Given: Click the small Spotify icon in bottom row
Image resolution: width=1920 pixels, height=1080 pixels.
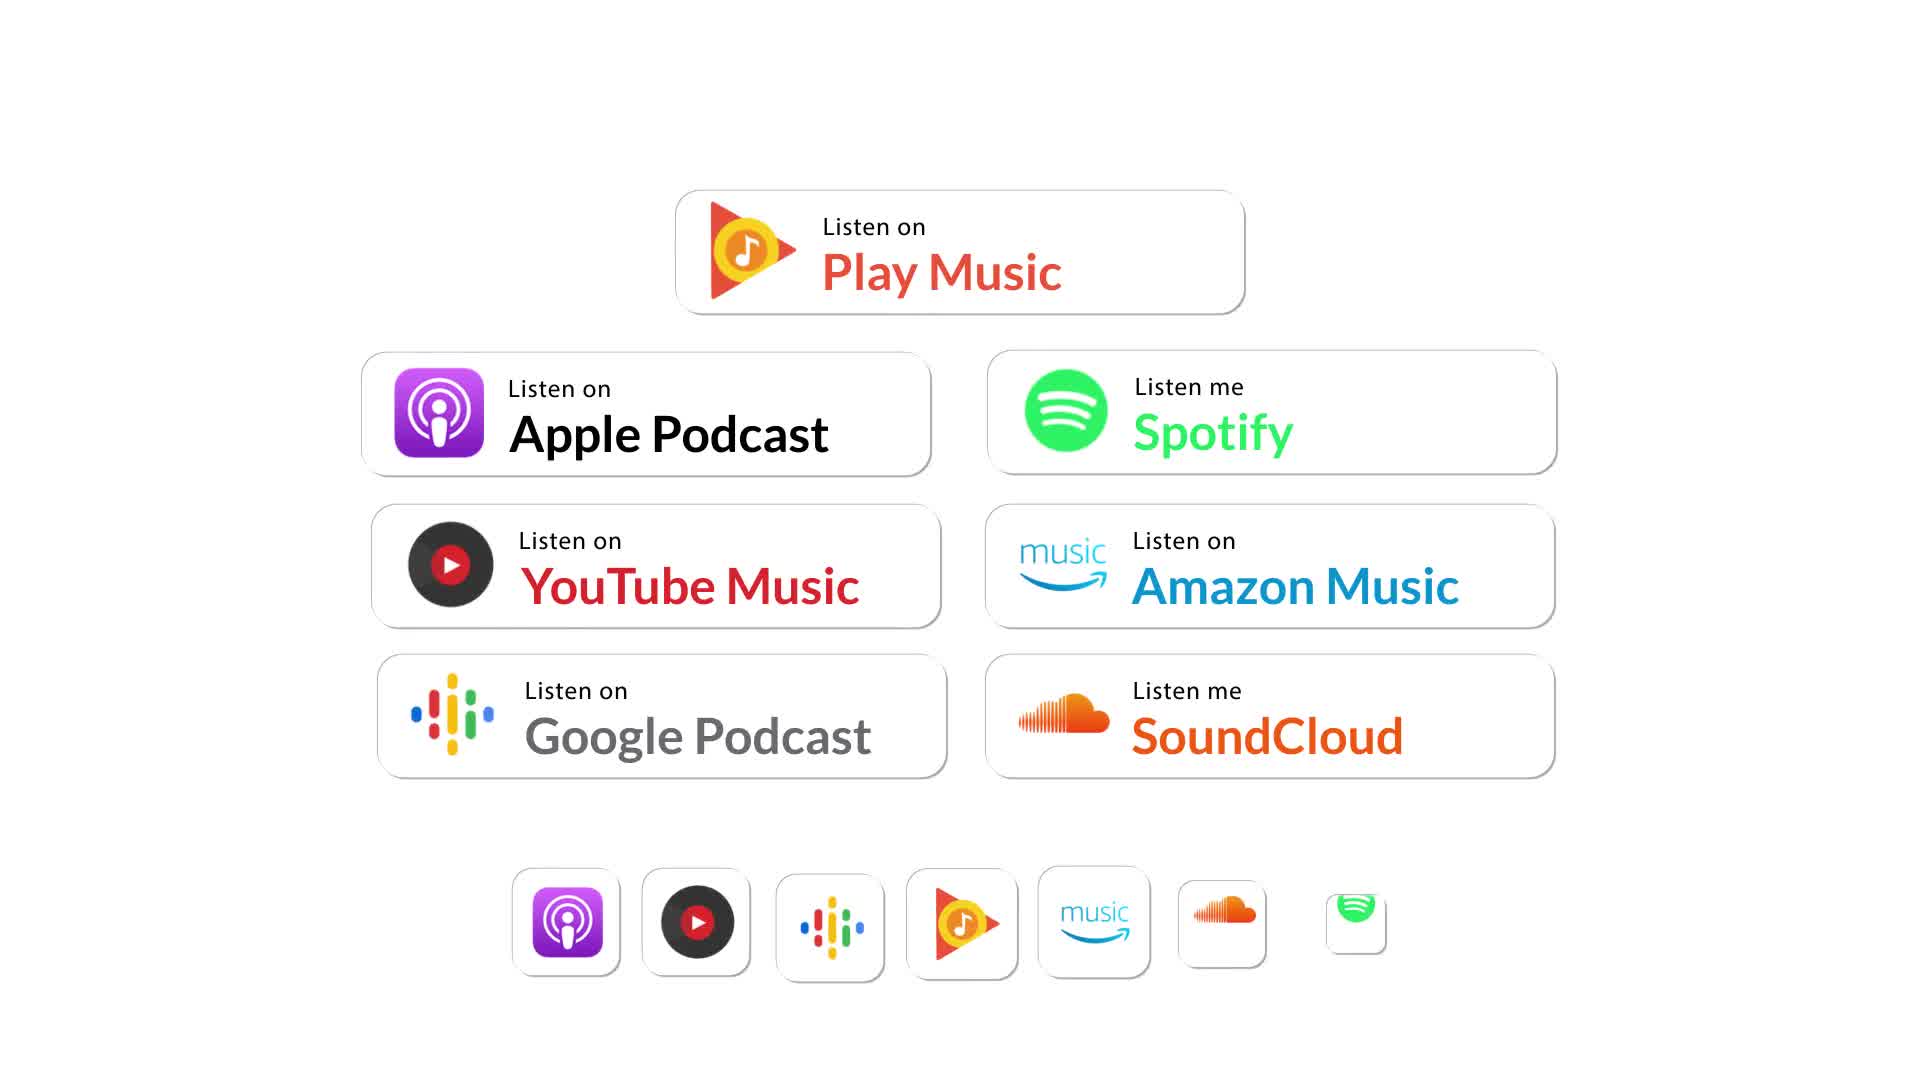Looking at the screenshot, I should point(1356,919).
